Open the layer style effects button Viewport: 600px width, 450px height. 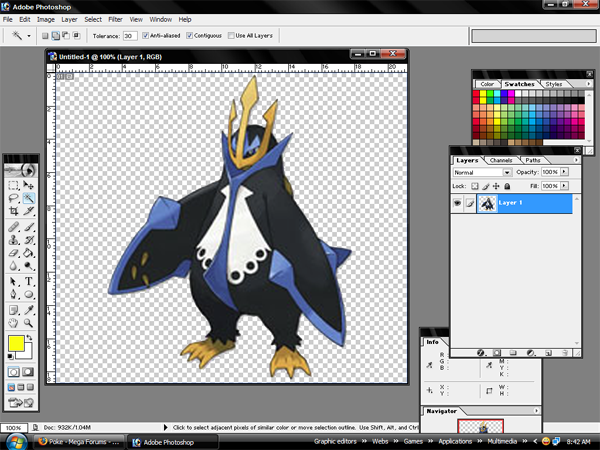(x=481, y=353)
